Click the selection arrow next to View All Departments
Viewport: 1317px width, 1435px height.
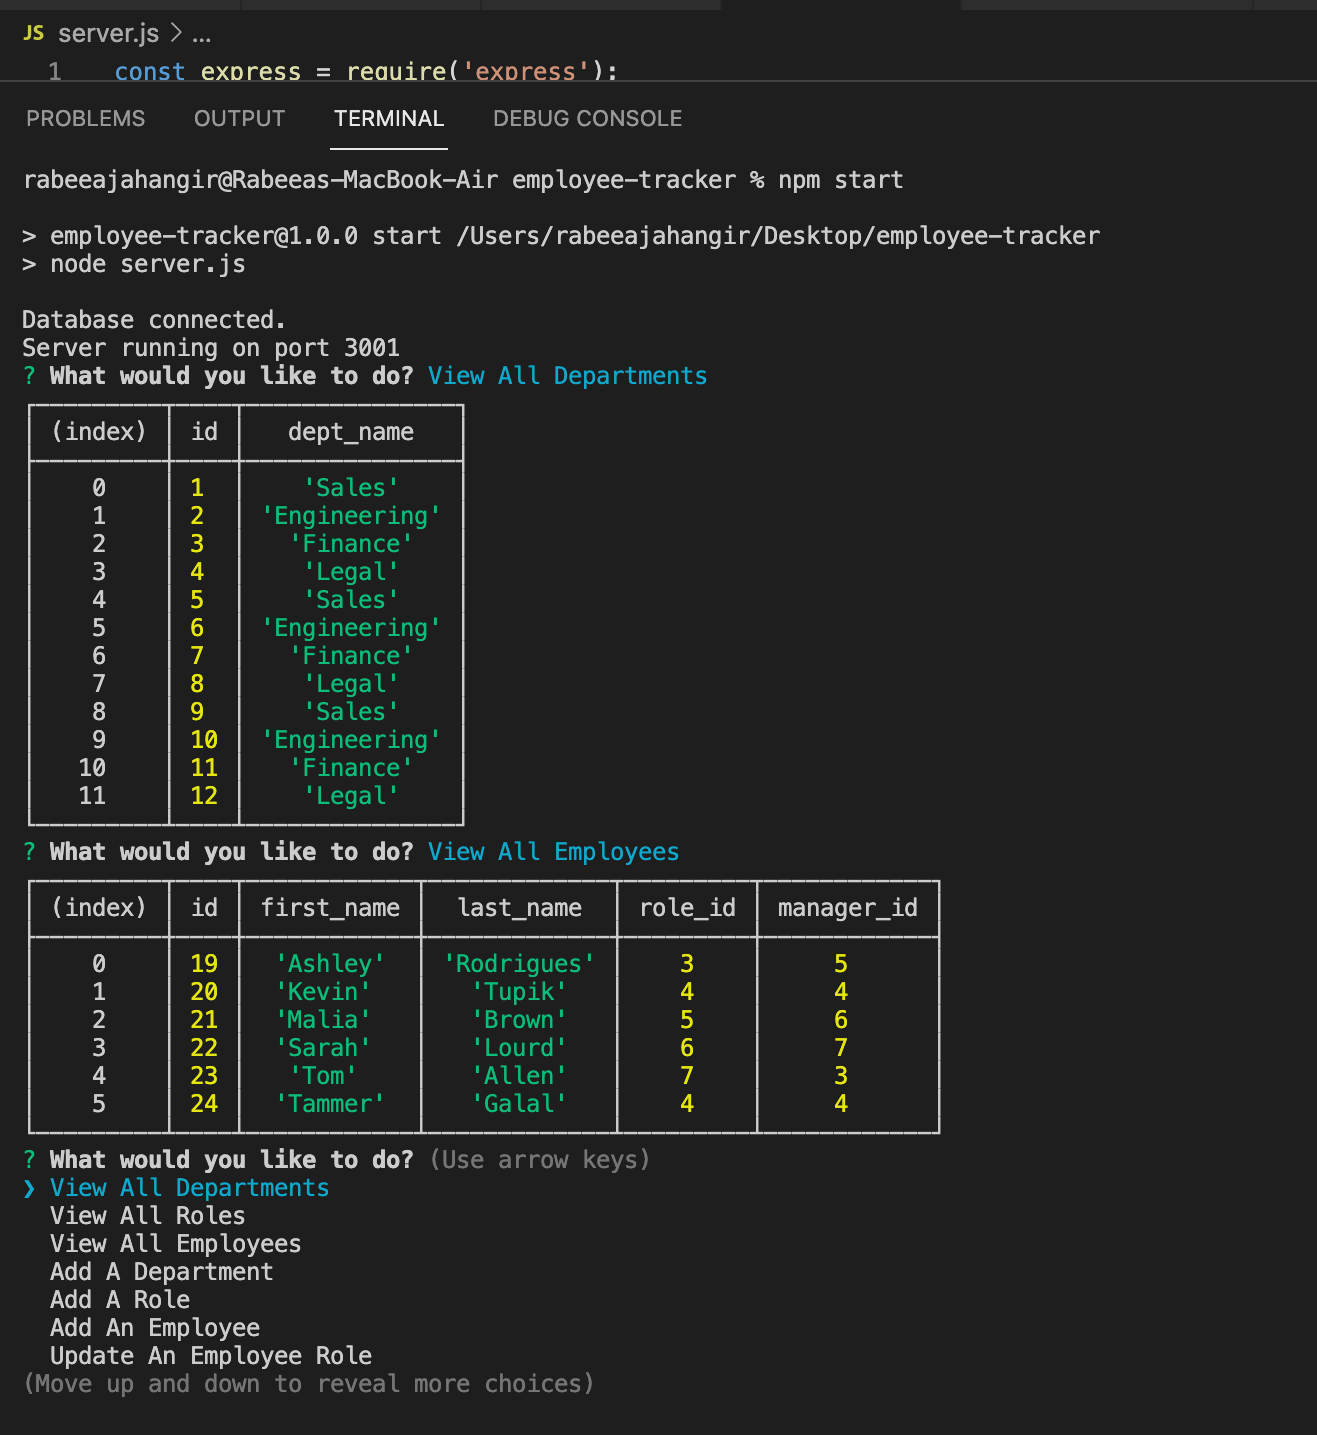pos(30,1187)
